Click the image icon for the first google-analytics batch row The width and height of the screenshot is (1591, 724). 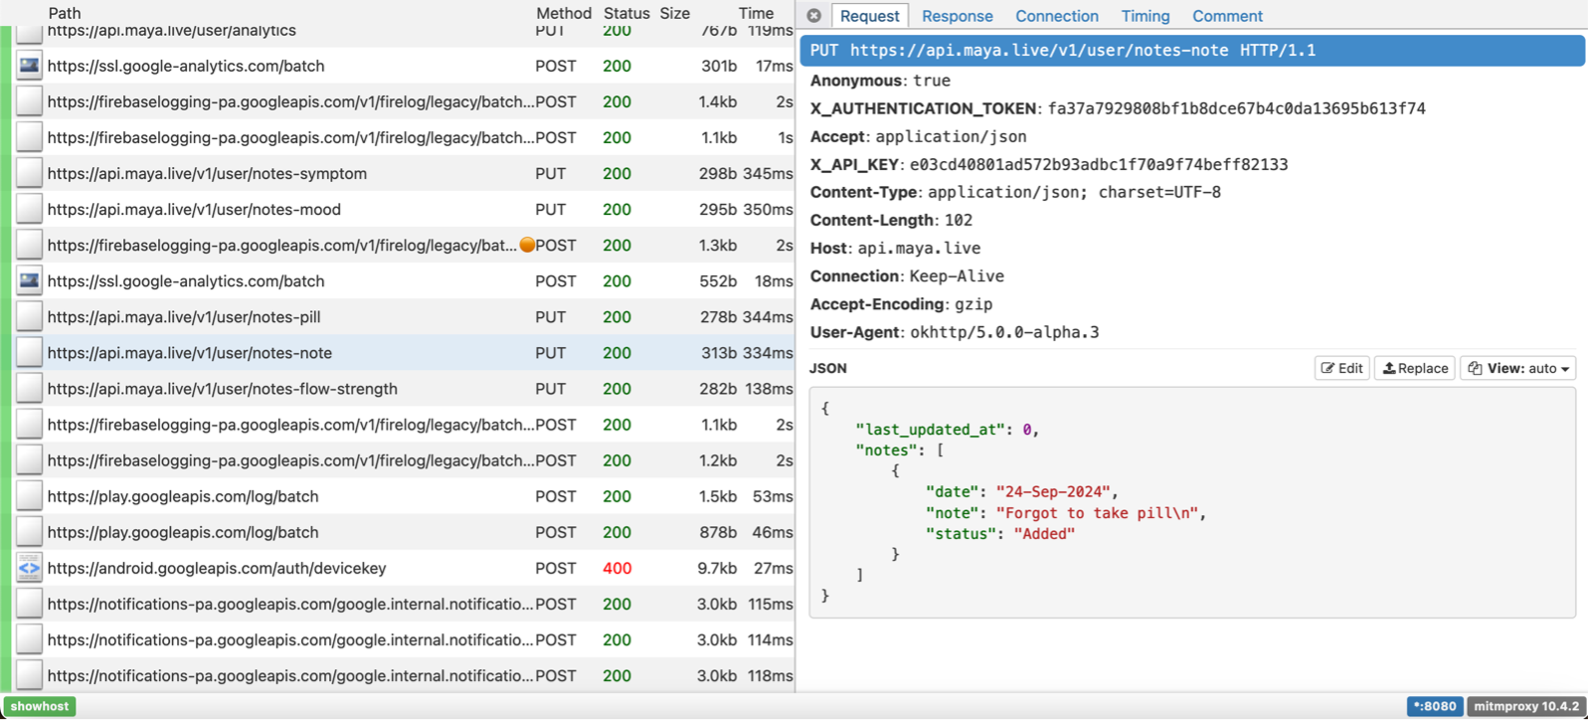[29, 66]
